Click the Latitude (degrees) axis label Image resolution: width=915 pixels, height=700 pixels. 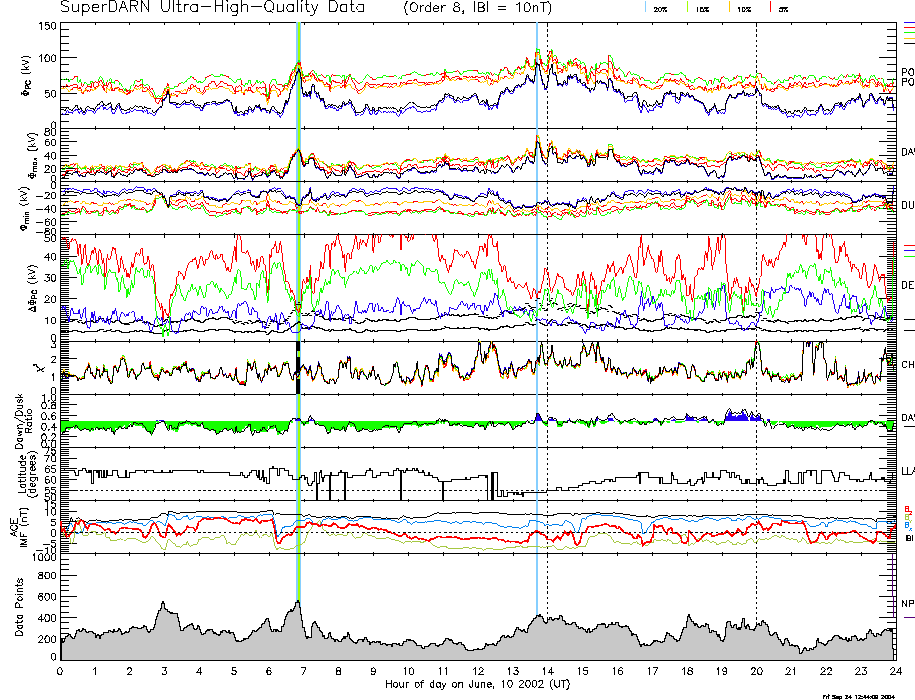tap(27, 474)
